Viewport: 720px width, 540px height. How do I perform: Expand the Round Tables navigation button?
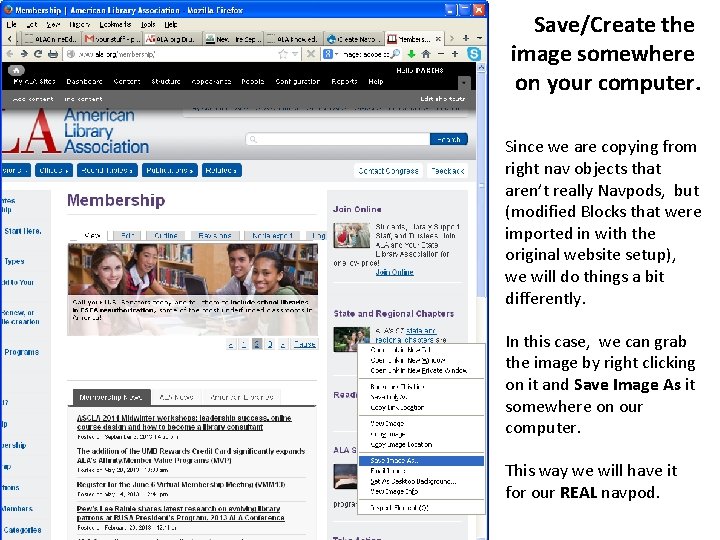[x=107, y=170]
